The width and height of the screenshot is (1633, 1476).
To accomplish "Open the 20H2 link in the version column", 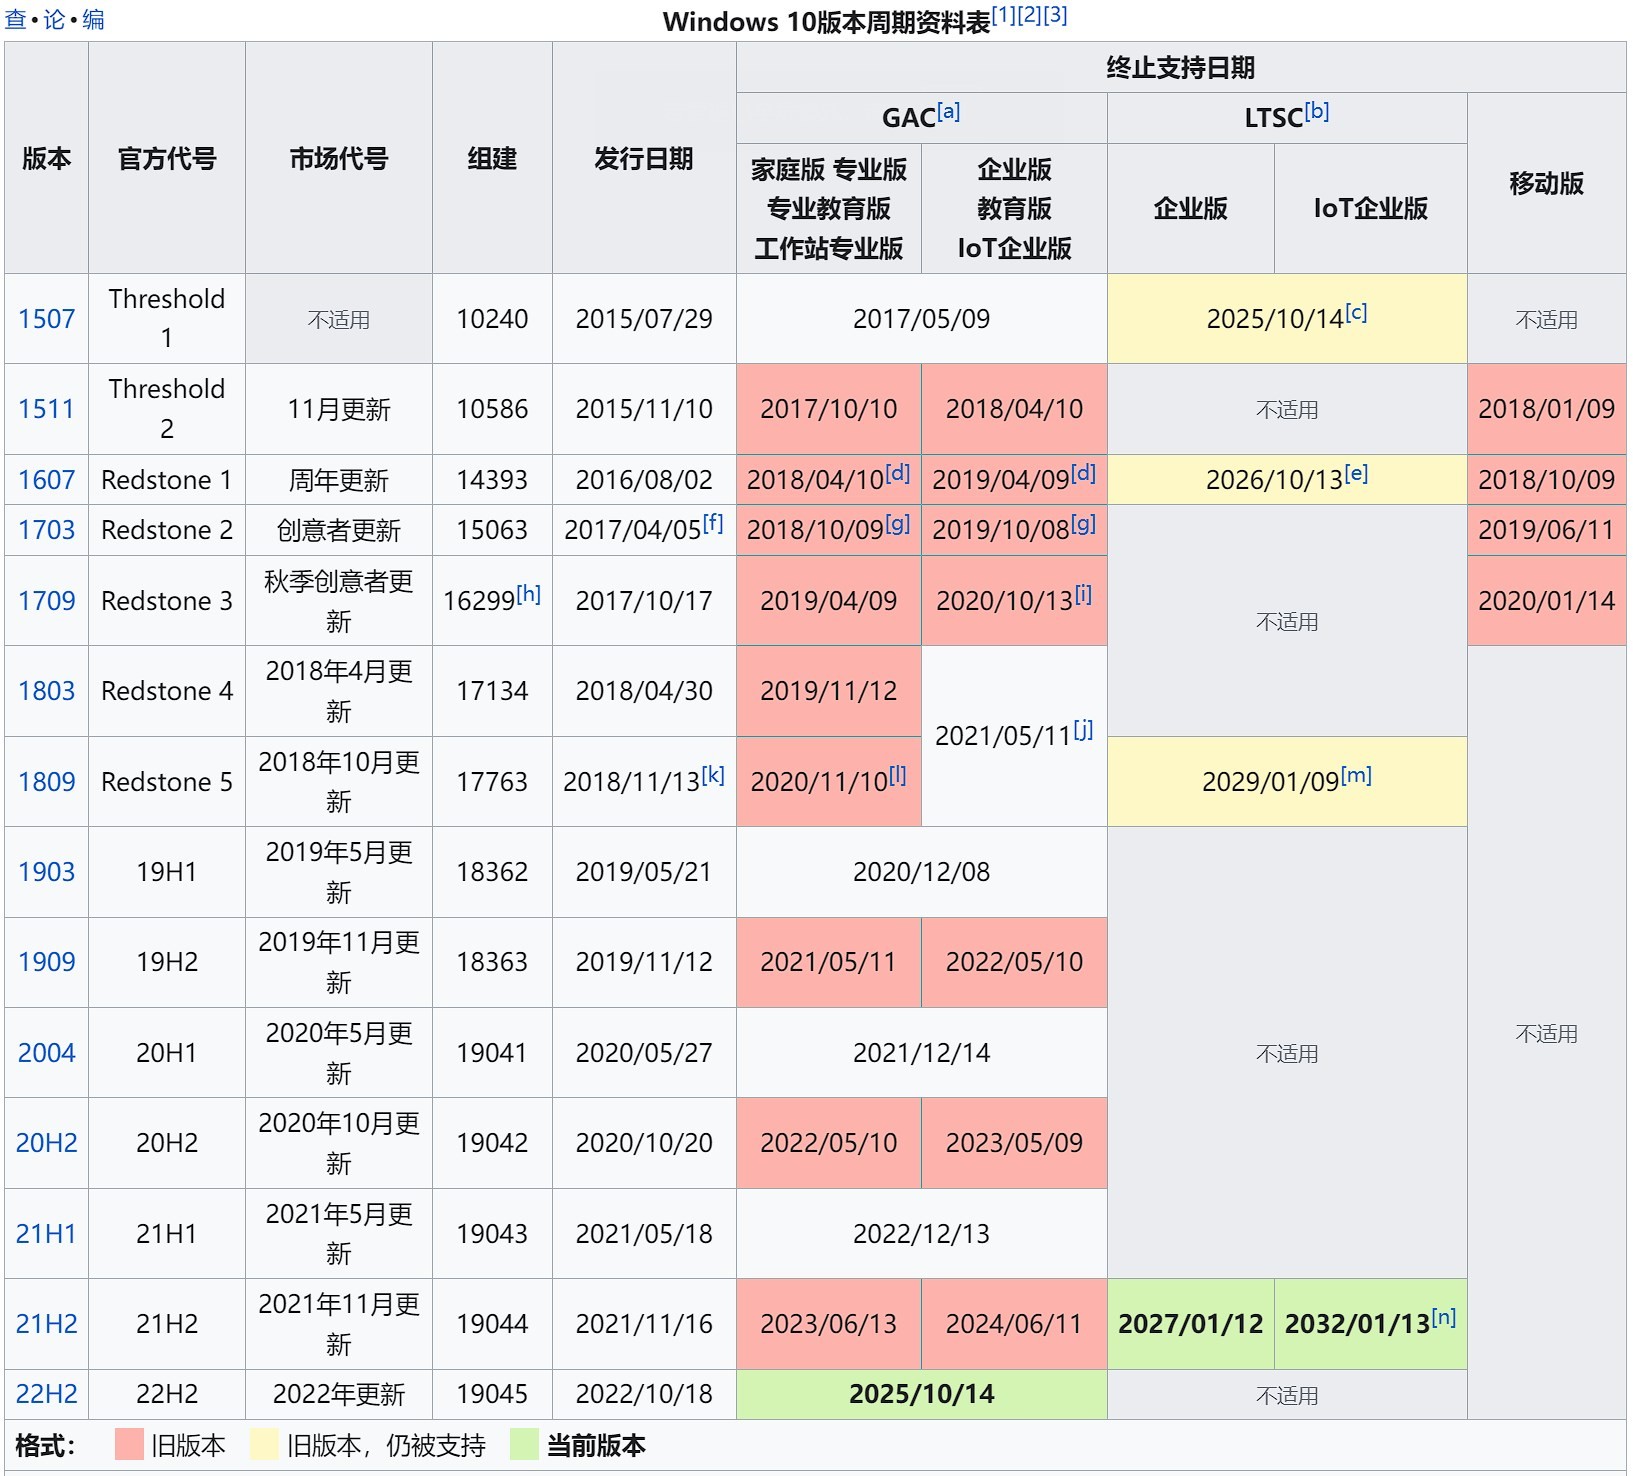I will 46,1143.
